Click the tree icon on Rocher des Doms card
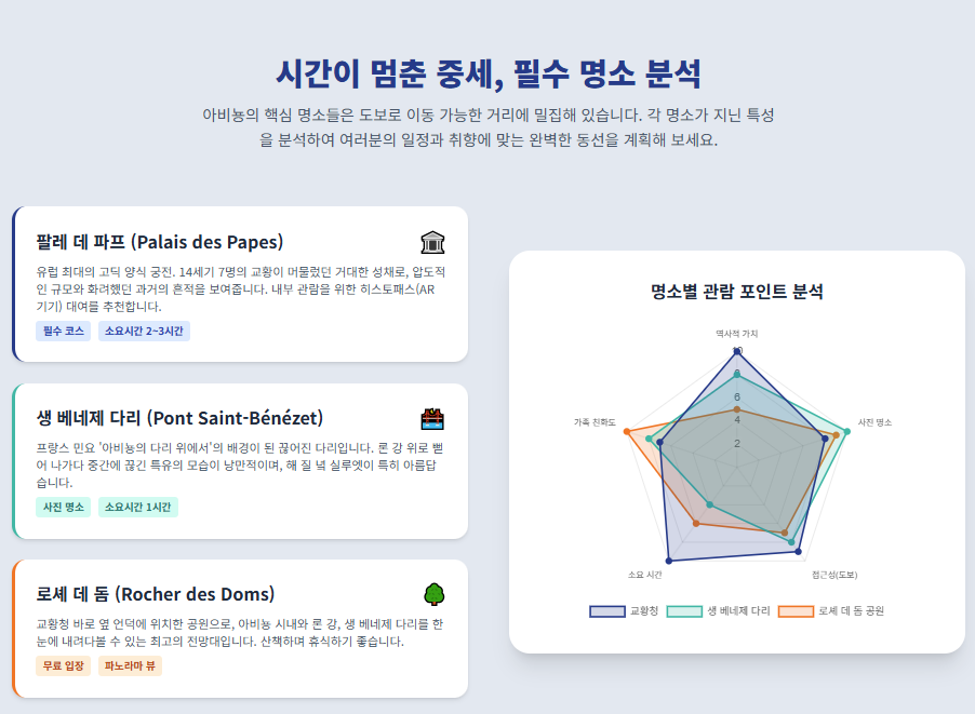 tap(434, 595)
